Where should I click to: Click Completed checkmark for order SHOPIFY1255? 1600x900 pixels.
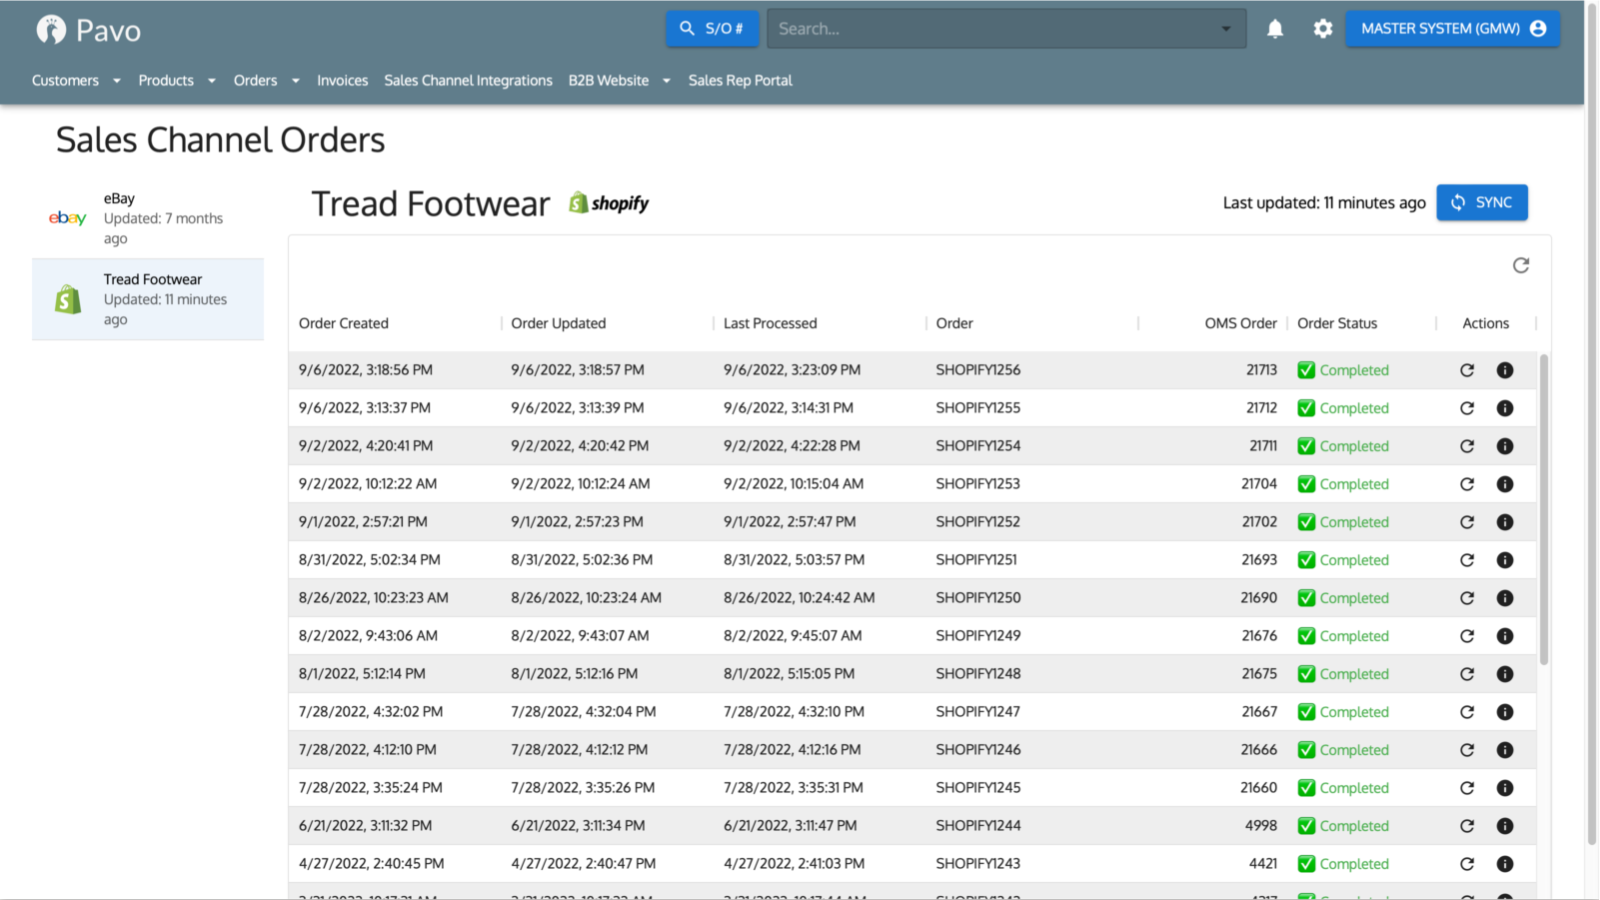(1306, 408)
